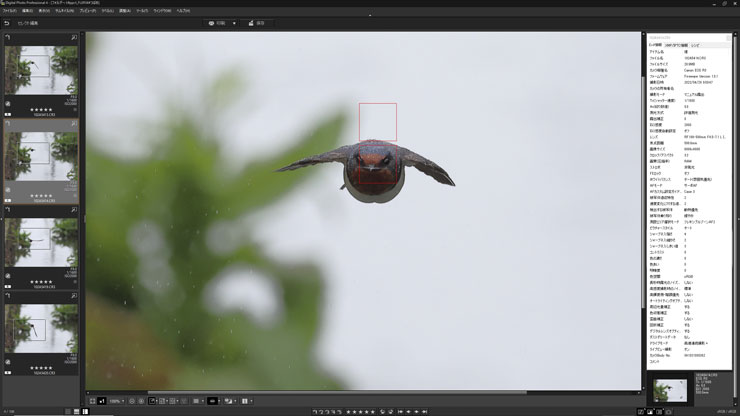Click the return arrow beside セレクト編集
Viewport: 740px width, 416px height.
pos(7,23)
